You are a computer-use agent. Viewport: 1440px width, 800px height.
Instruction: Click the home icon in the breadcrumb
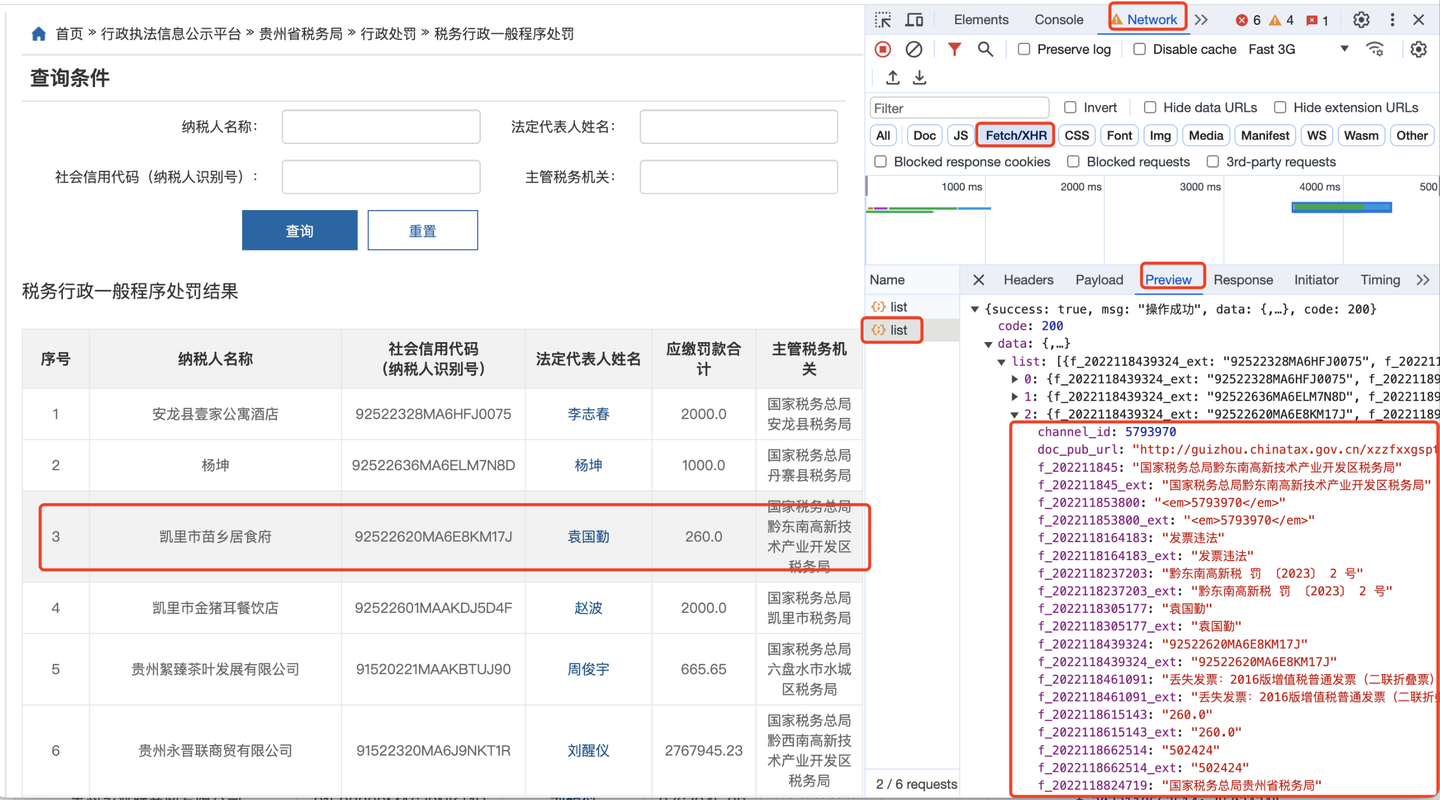tap(38, 34)
